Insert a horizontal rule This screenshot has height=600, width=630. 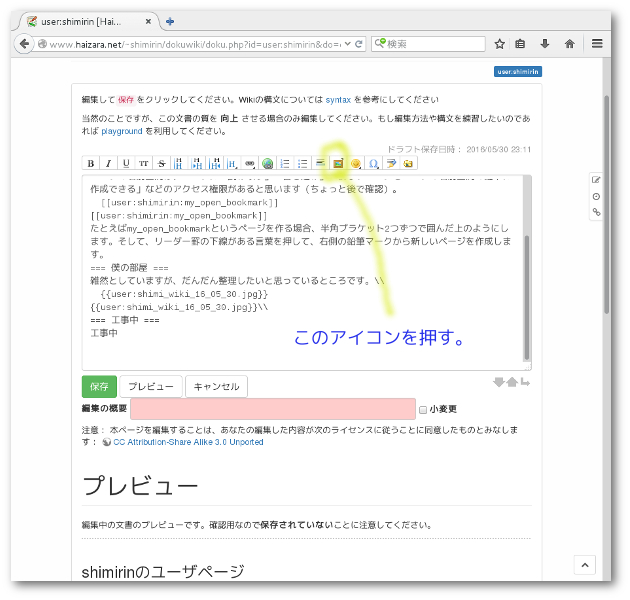point(320,163)
